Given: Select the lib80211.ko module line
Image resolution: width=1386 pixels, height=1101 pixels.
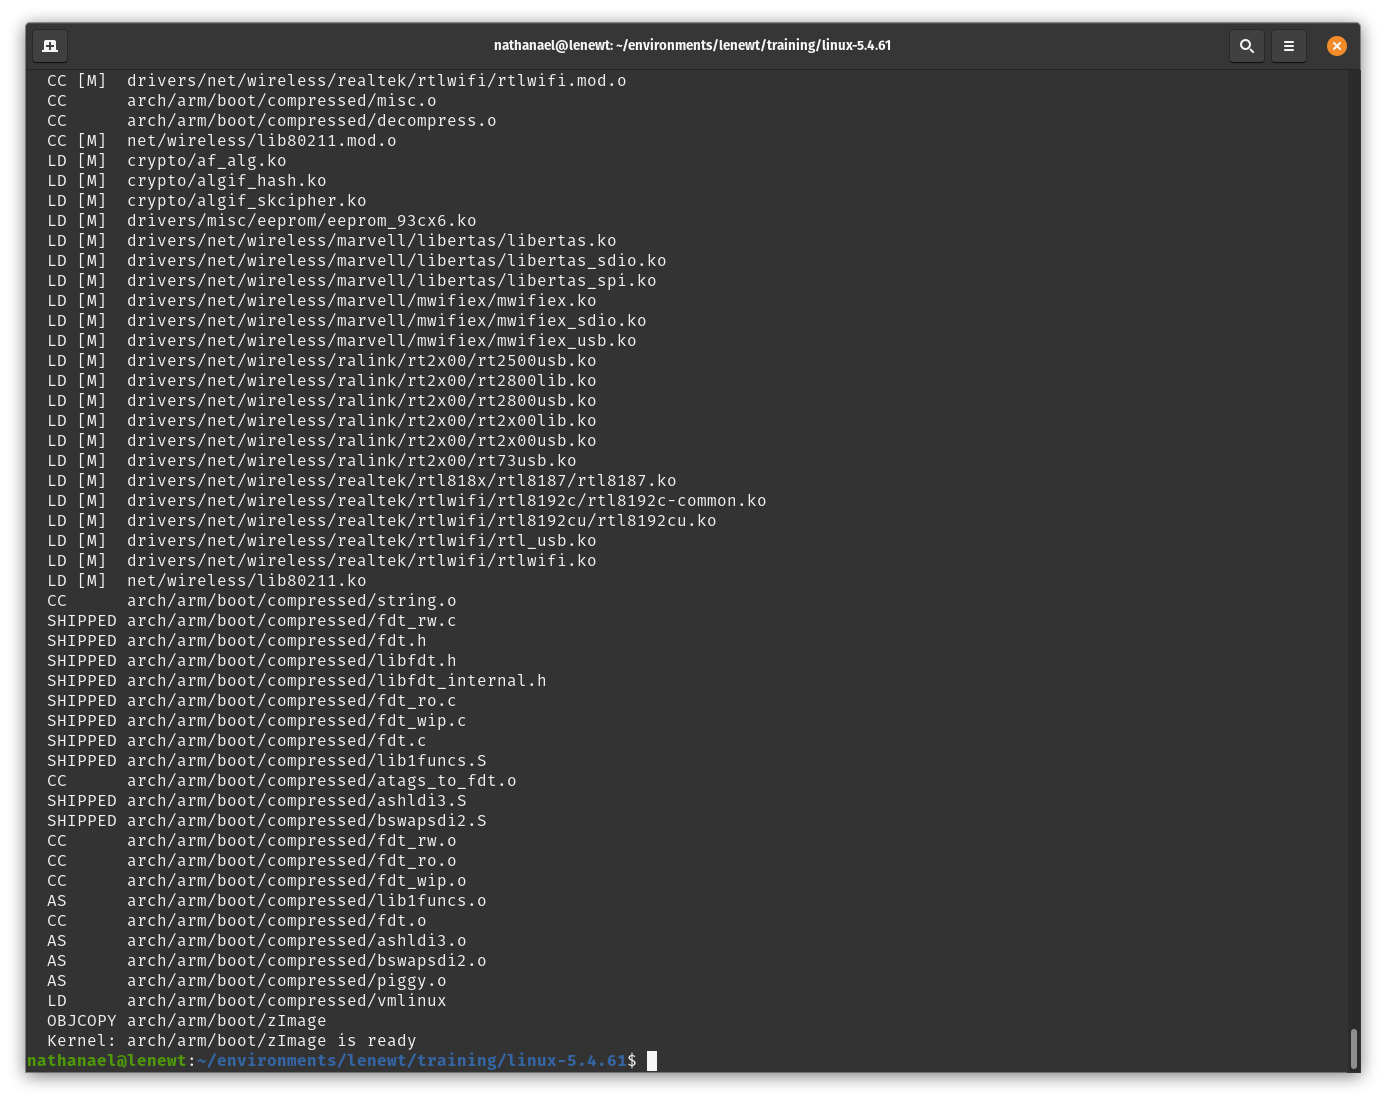Looking at the screenshot, I should (x=246, y=580).
